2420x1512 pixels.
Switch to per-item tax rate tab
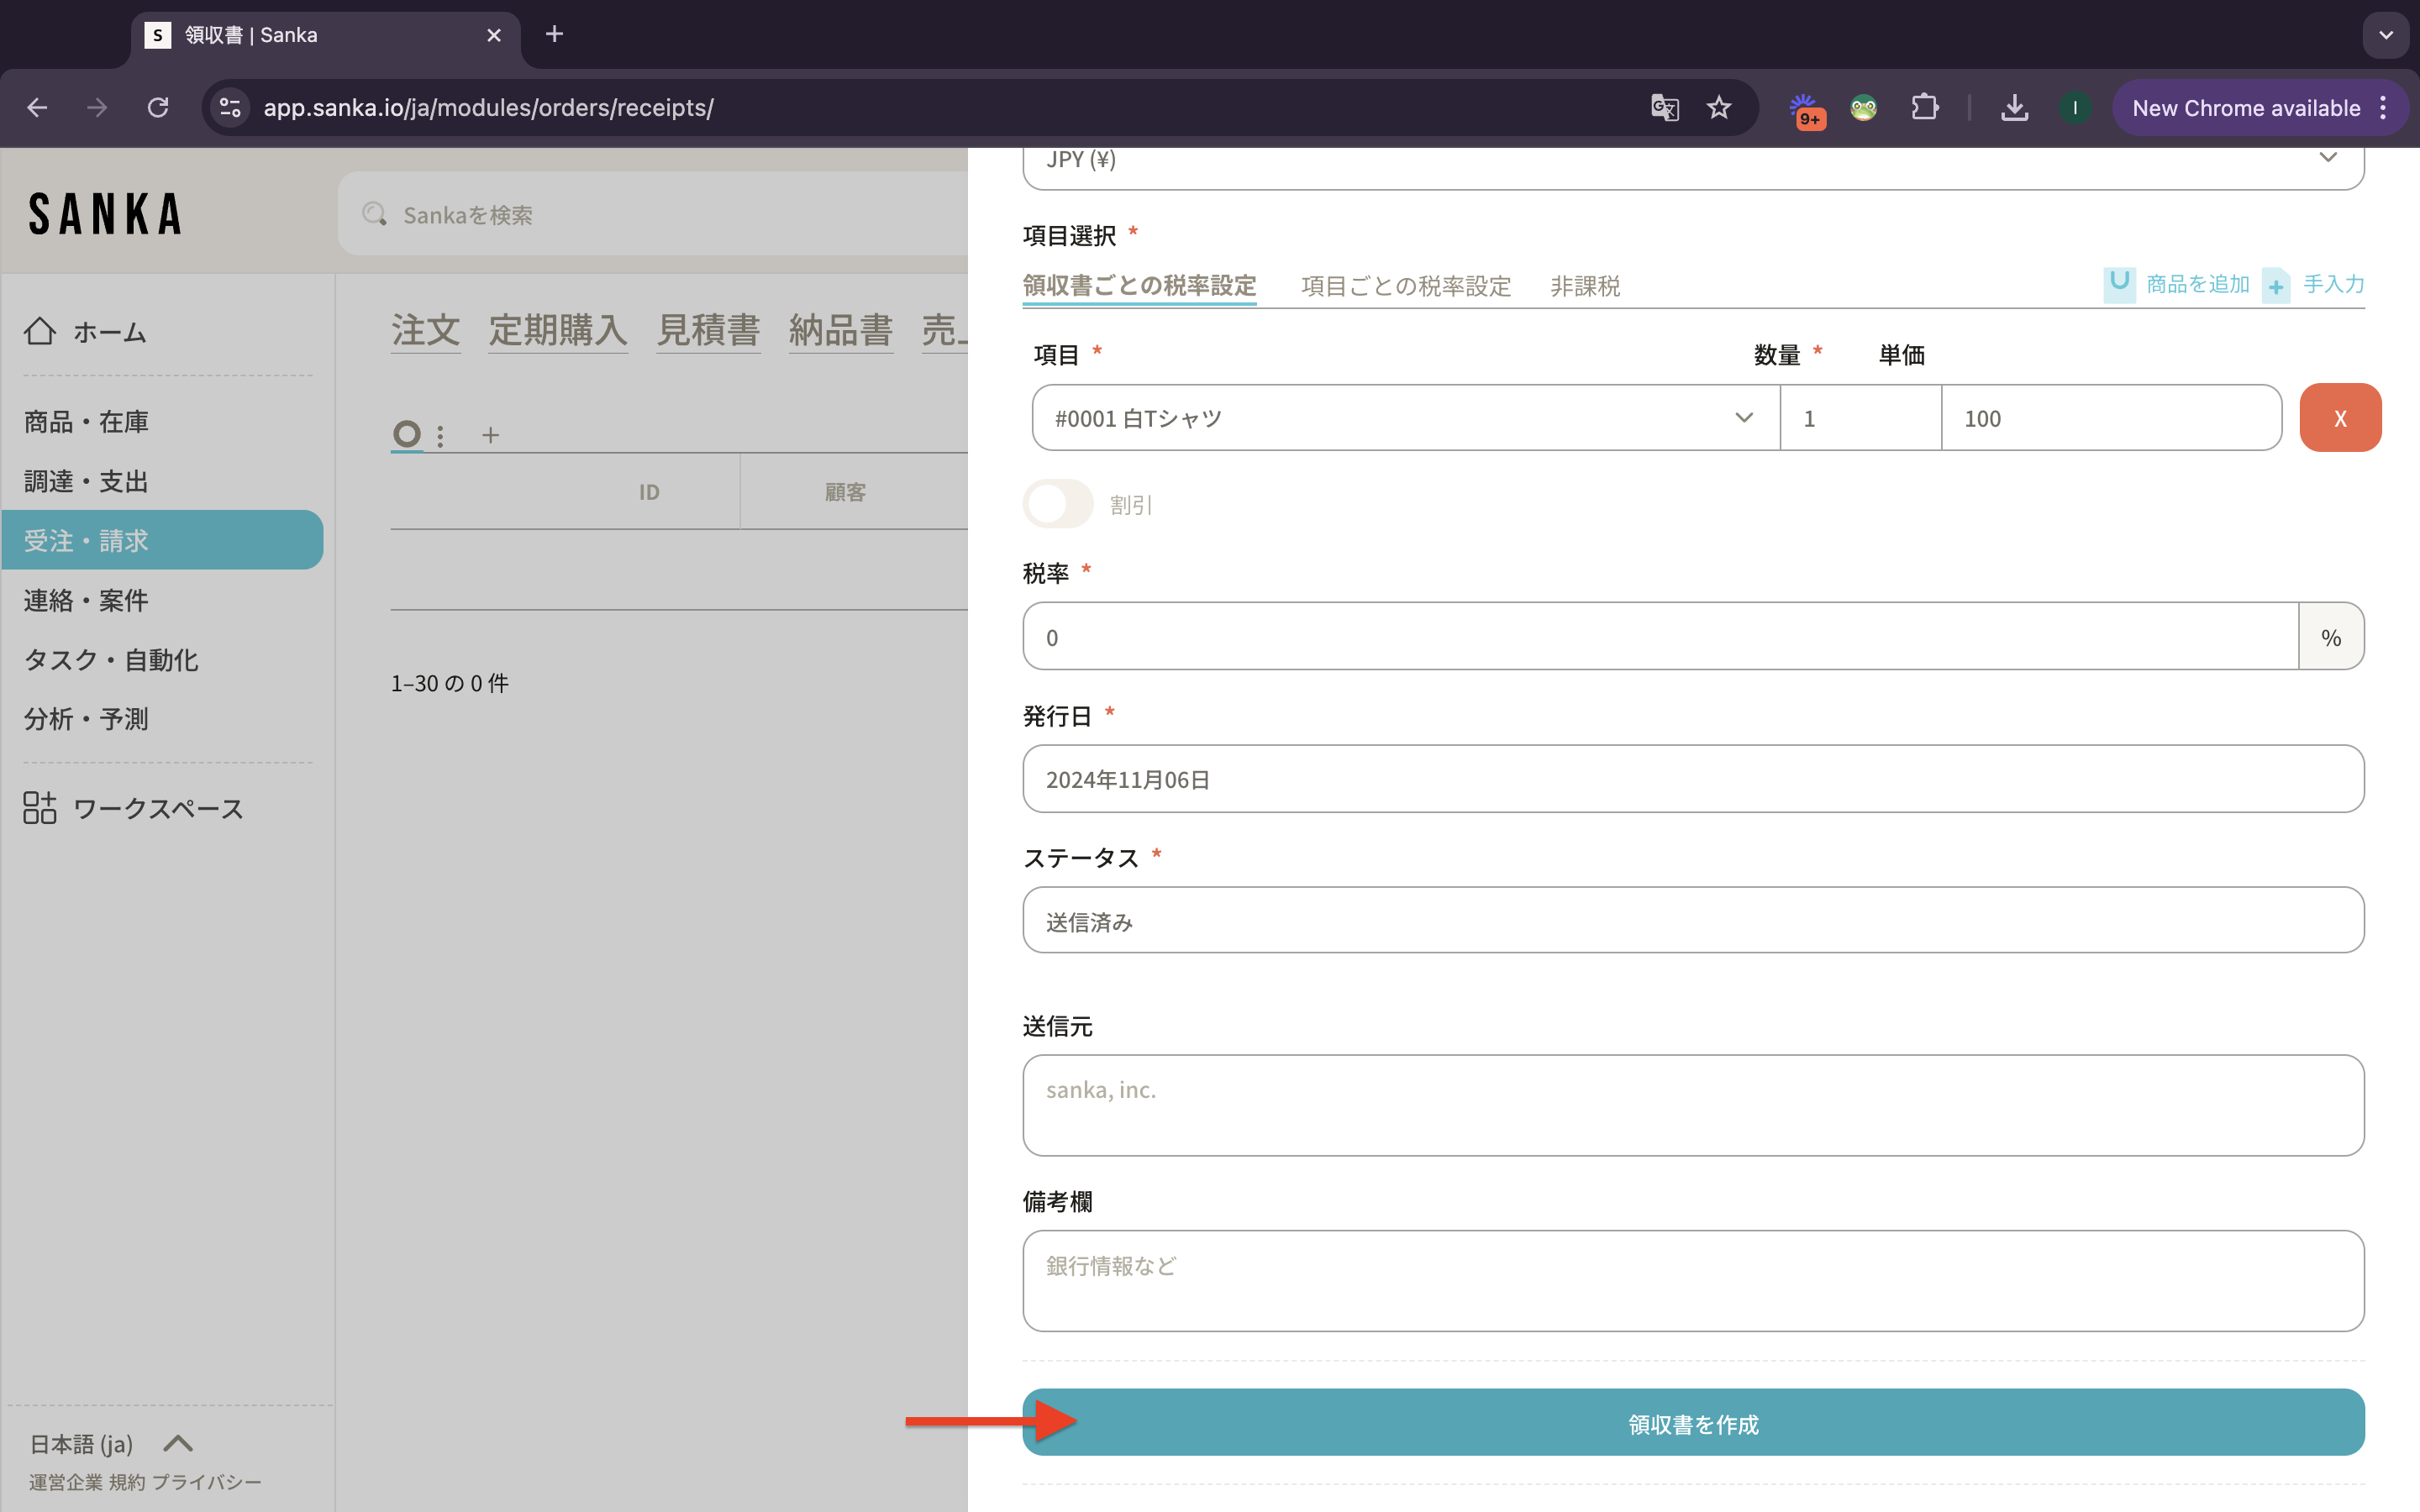tap(1405, 286)
